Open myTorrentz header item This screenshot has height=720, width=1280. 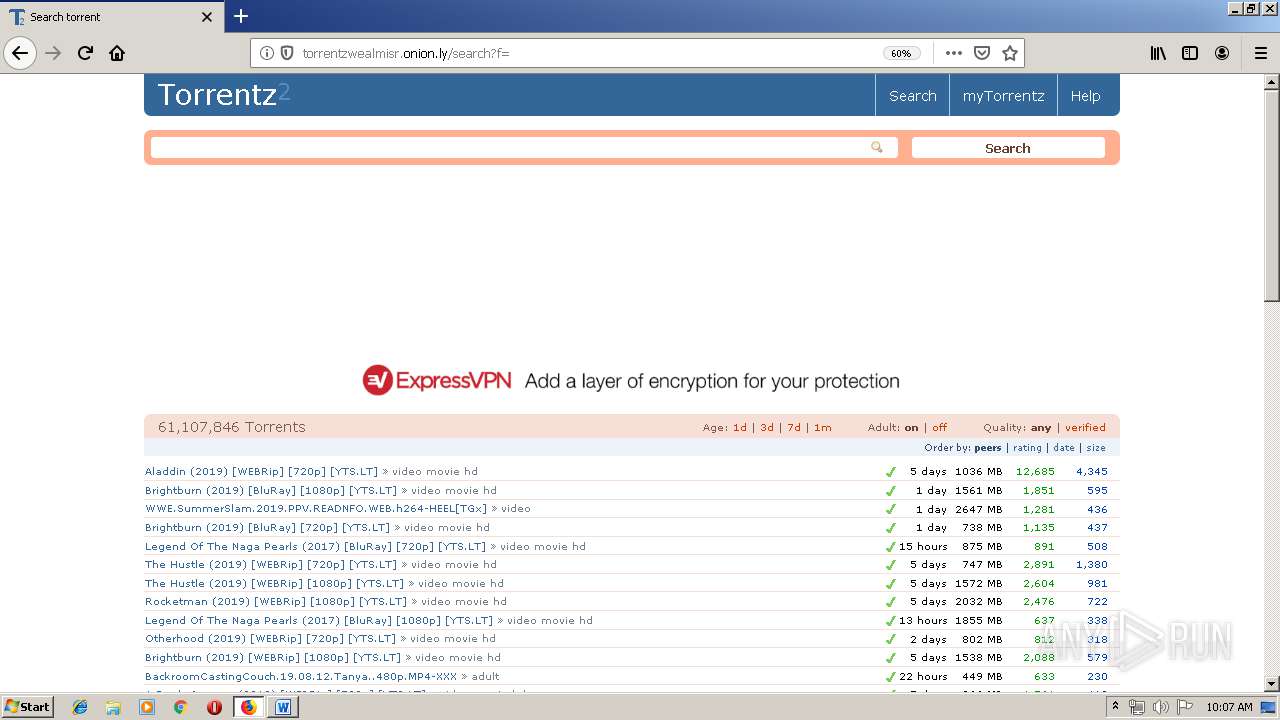1003,96
